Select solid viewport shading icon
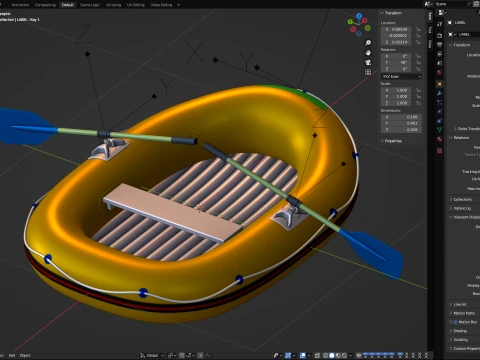Image resolution: width=480 pixels, height=360 pixels. click(x=332, y=355)
